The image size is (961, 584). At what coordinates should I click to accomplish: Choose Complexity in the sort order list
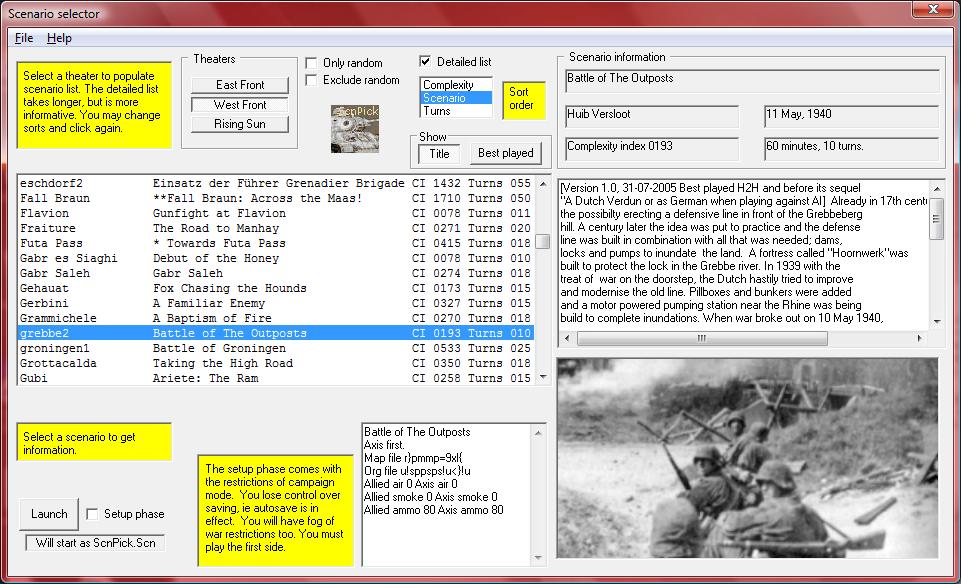[456, 85]
